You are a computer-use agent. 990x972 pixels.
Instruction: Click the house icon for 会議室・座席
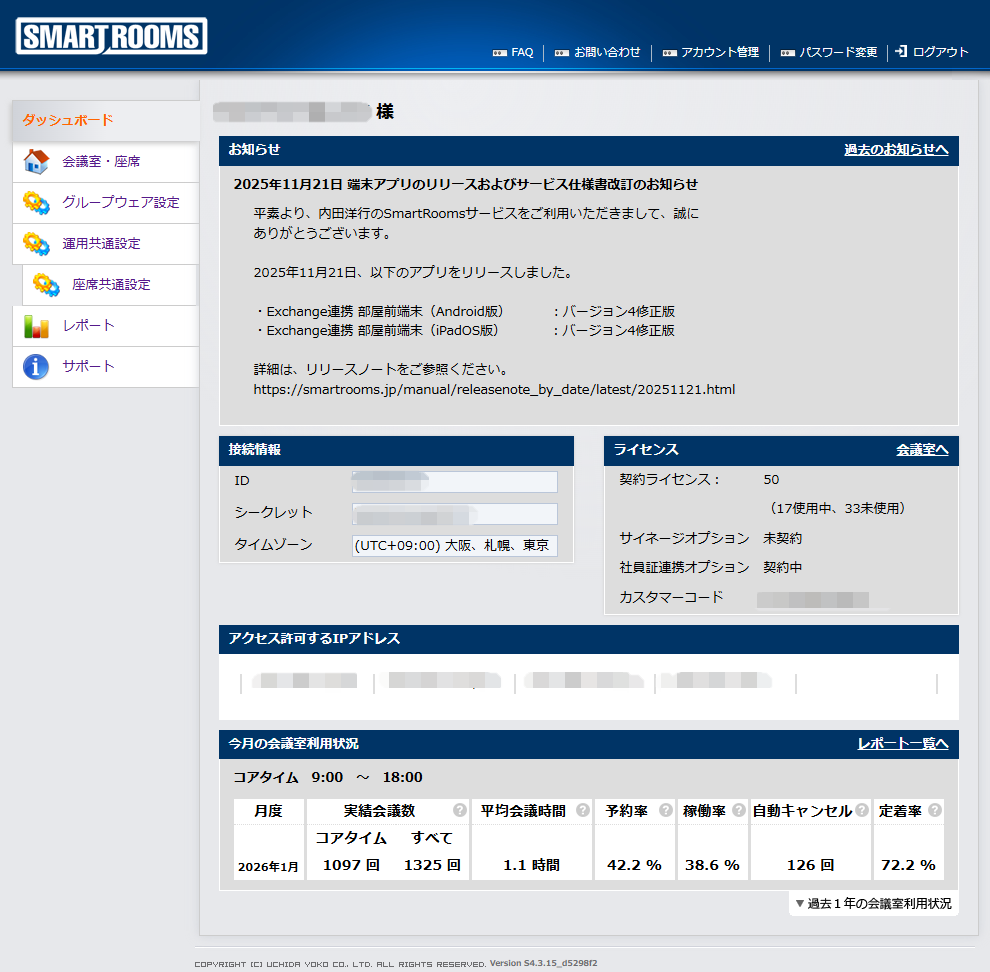coord(36,162)
